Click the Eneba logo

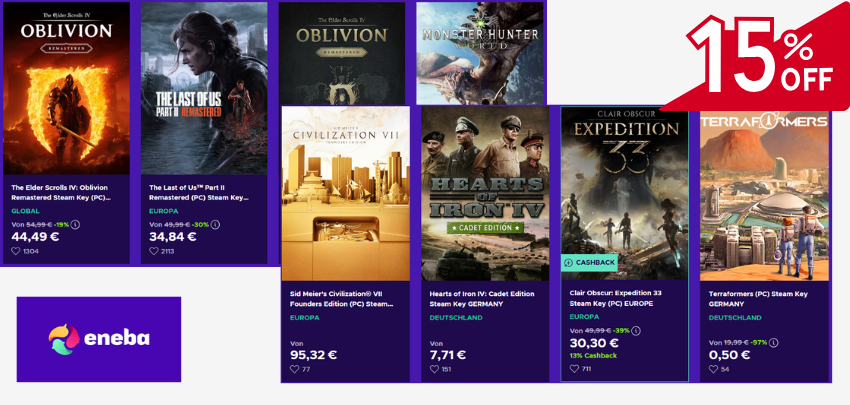point(99,338)
